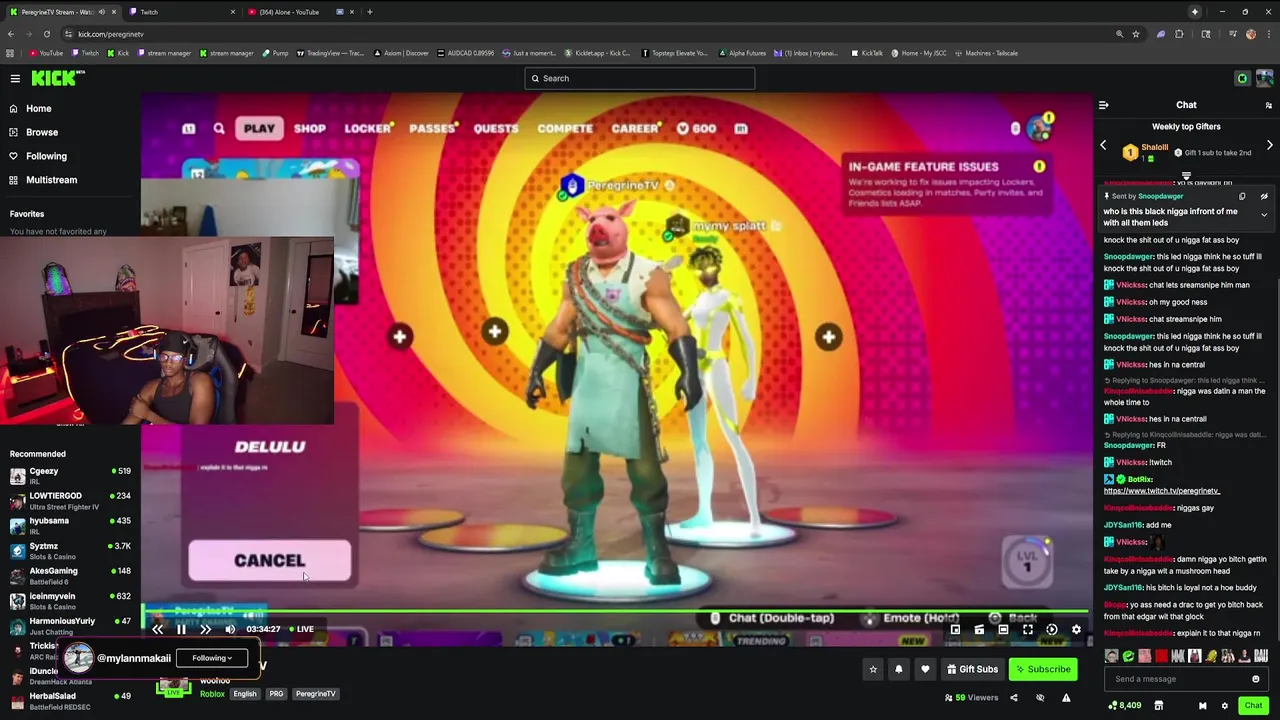Mute the player volume

(x=230, y=629)
